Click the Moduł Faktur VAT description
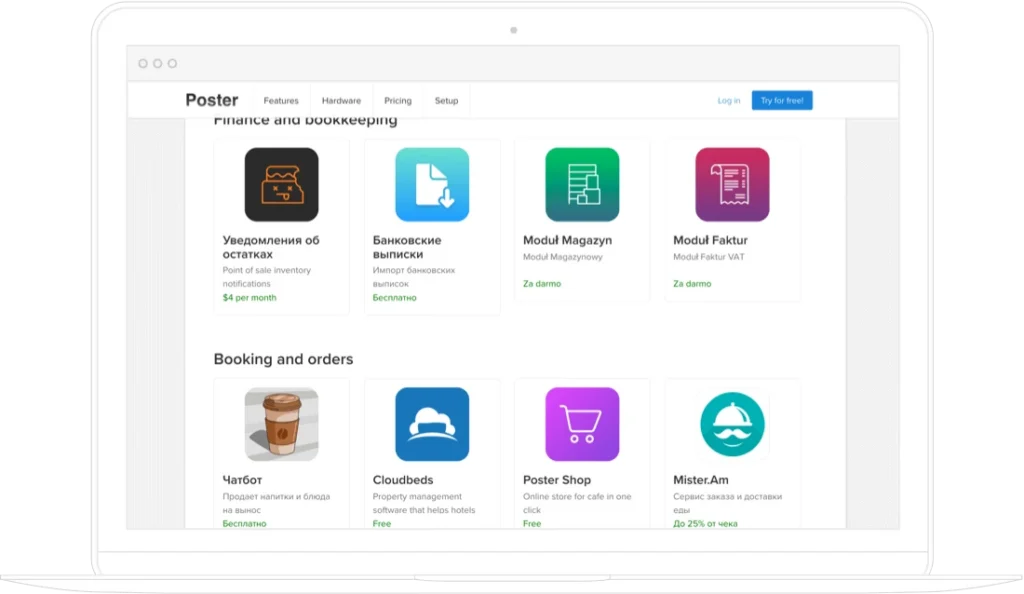The width and height of the screenshot is (1024, 594). (709, 257)
